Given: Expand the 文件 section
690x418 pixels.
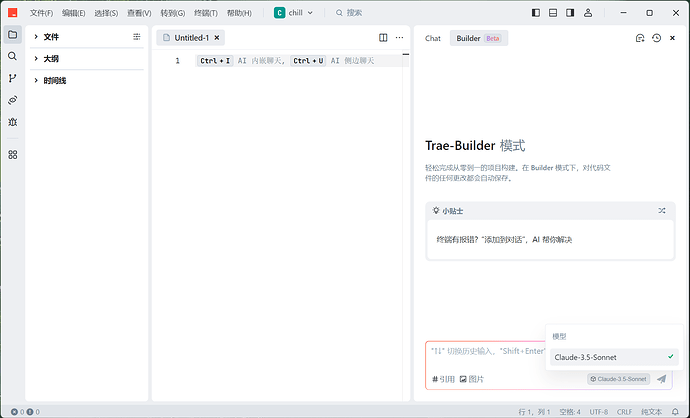Looking at the screenshot, I should point(87,37).
